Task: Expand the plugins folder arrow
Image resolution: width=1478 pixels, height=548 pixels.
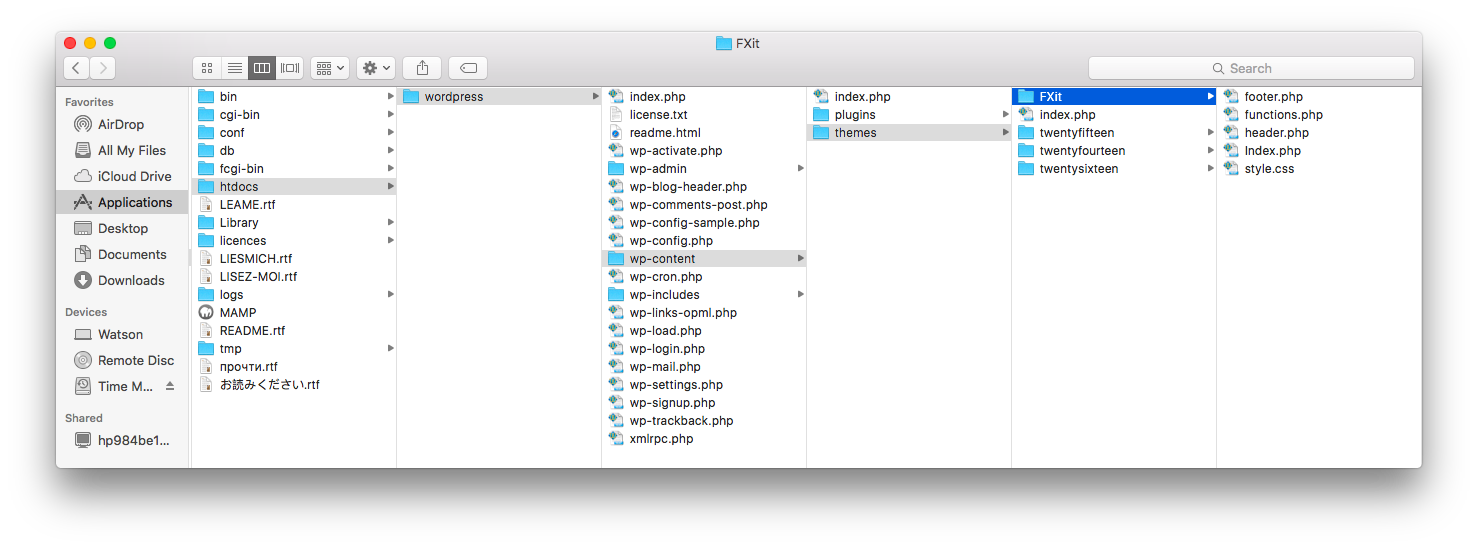Action: [1006, 115]
